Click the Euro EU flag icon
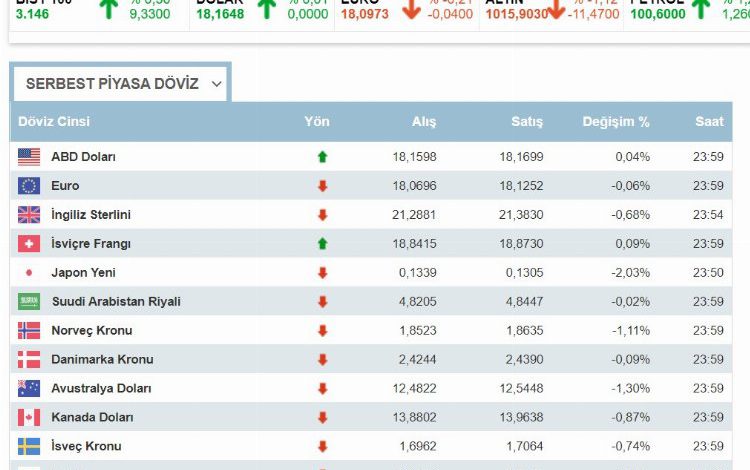This screenshot has height=470, width=750. (29, 186)
